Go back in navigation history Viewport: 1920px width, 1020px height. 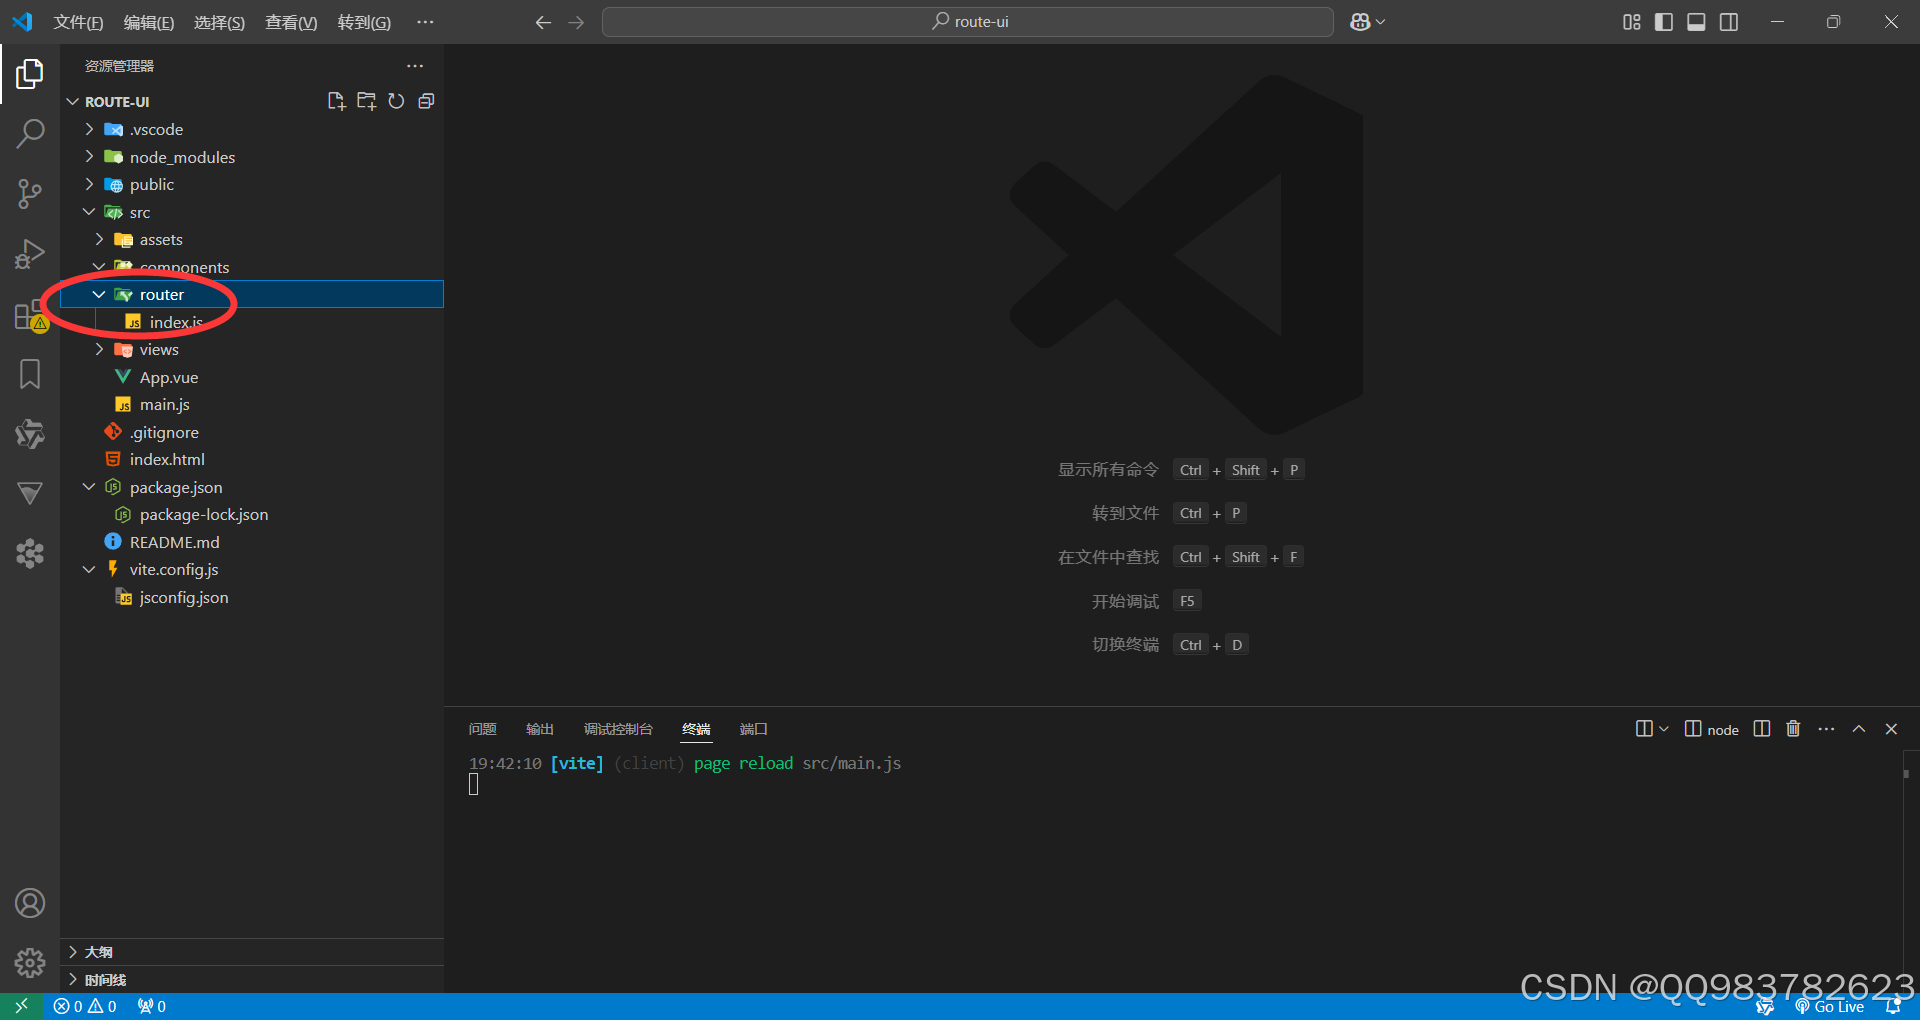tap(543, 22)
